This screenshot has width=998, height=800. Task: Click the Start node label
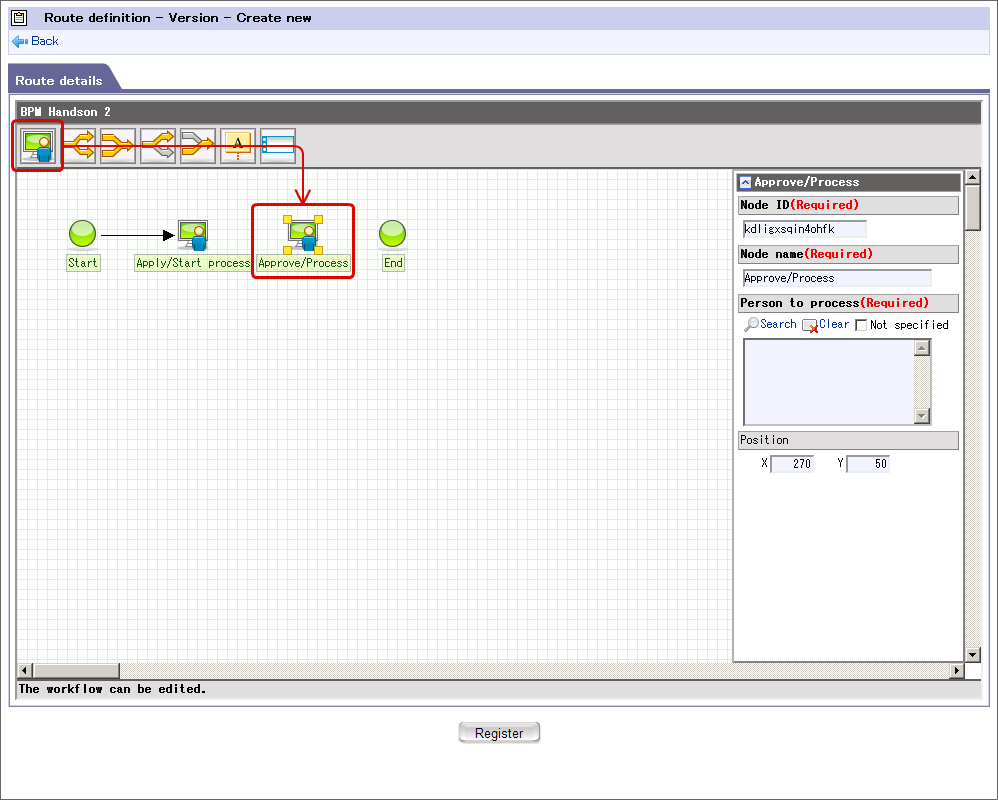(x=83, y=263)
